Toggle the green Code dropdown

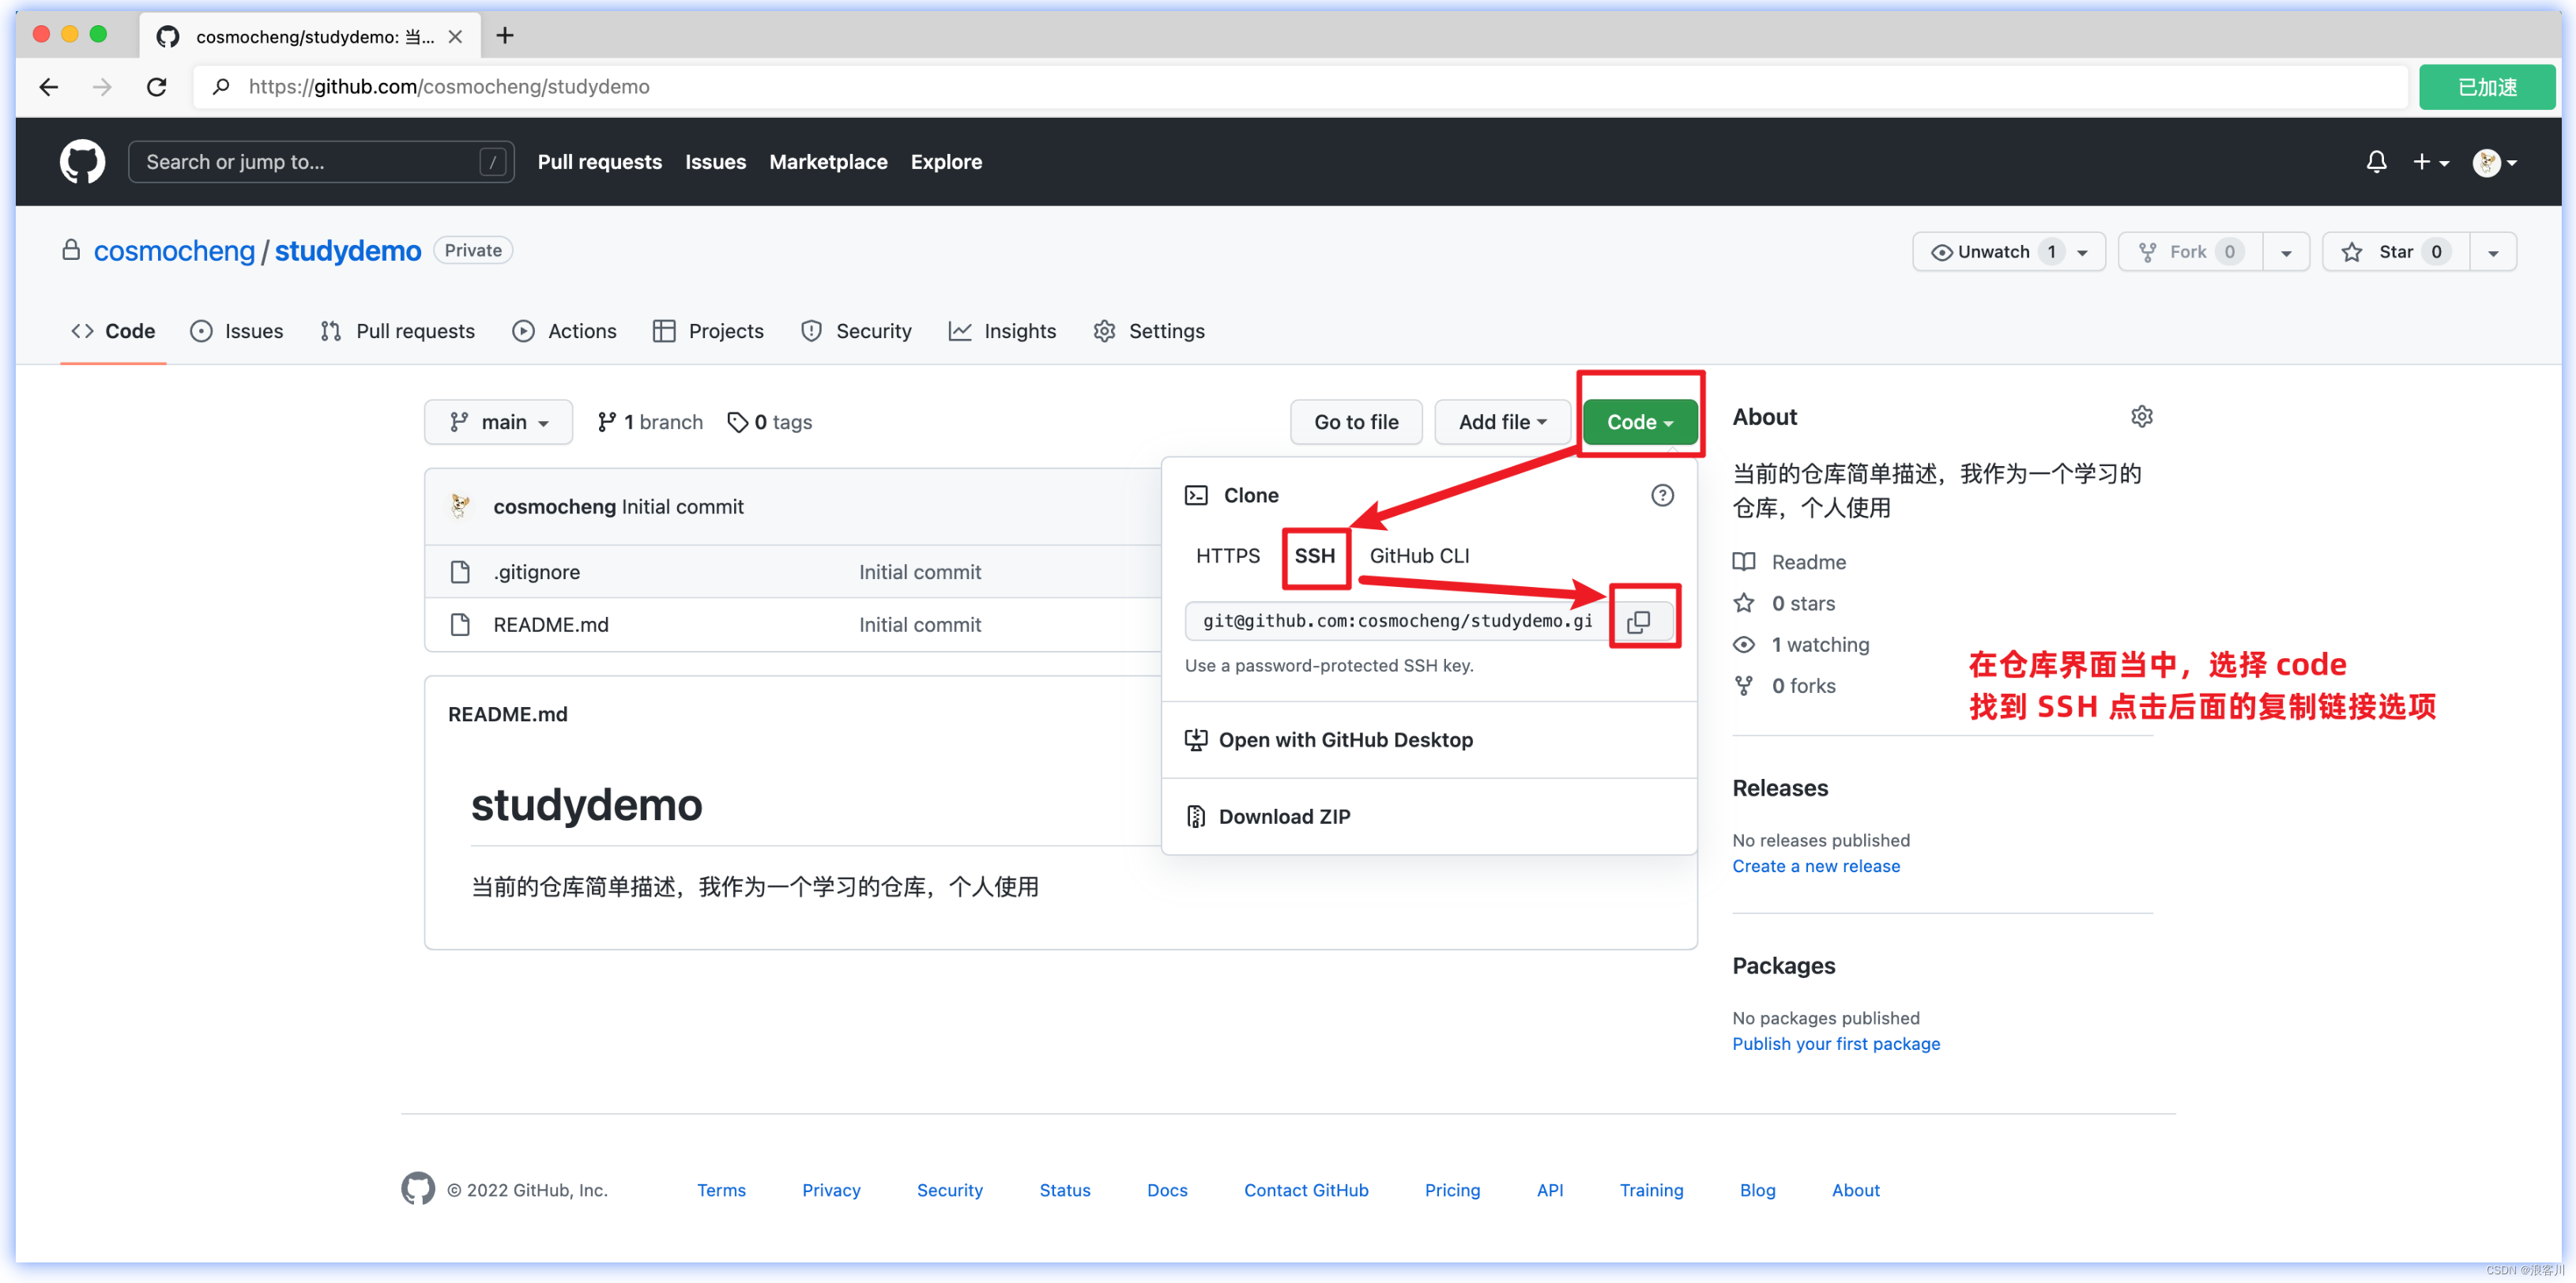pyautogui.click(x=1639, y=422)
